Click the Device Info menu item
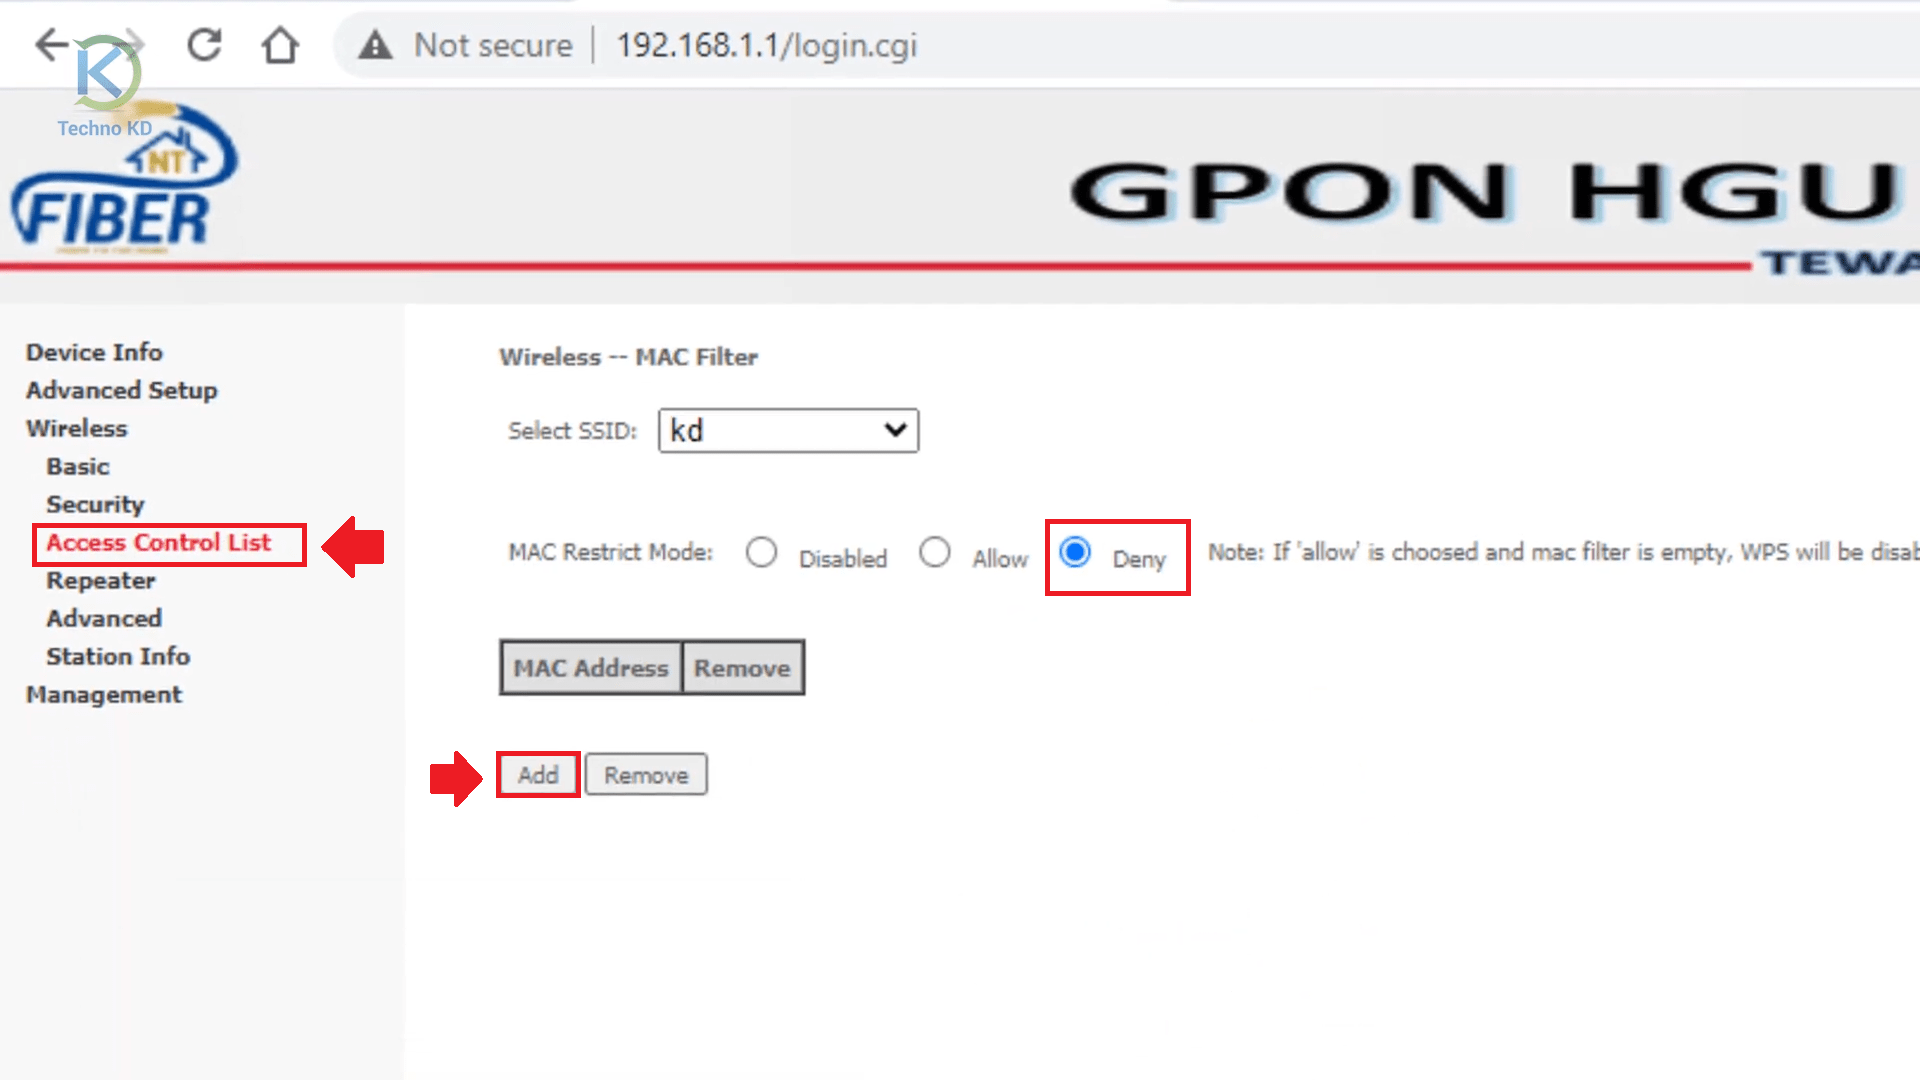 [94, 352]
